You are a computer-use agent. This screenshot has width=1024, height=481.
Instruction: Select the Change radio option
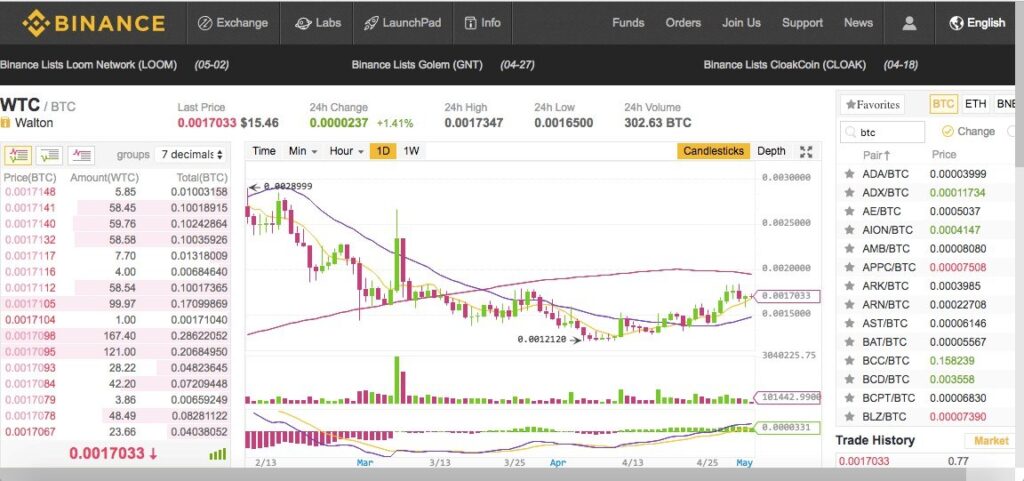(948, 131)
